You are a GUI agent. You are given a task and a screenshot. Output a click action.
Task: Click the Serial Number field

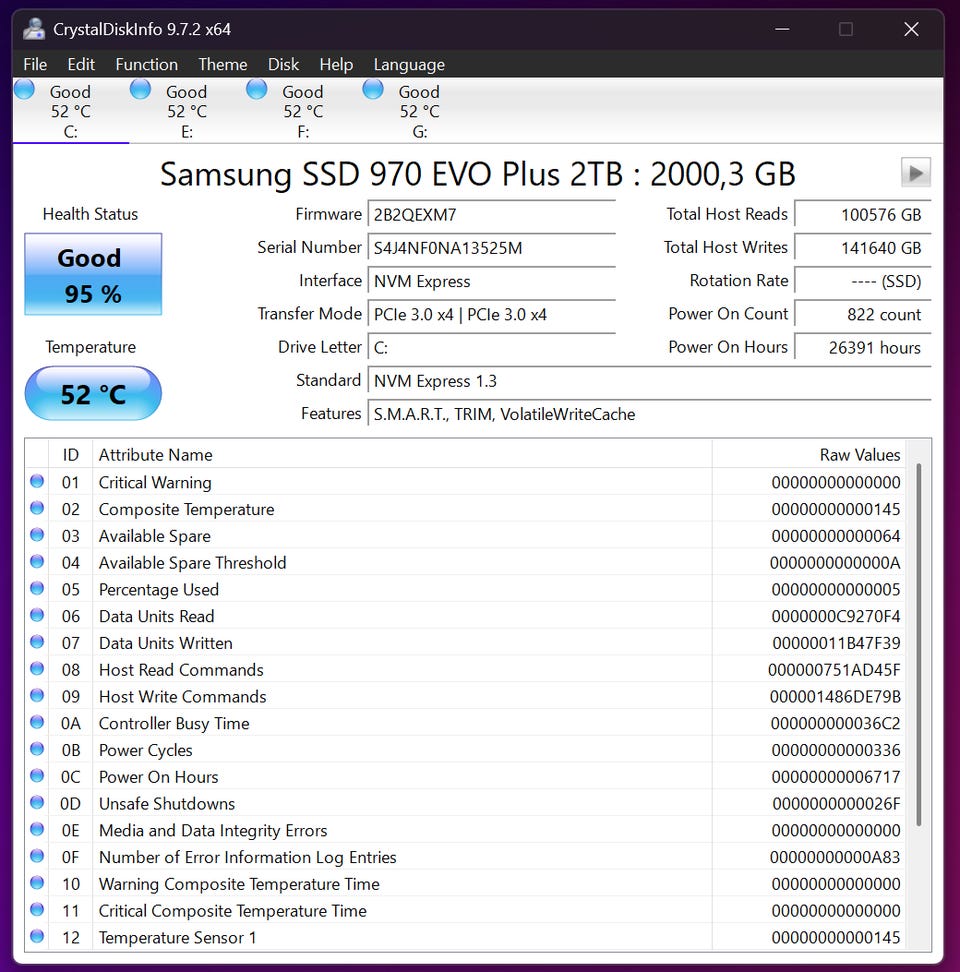pyautogui.click(x=492, y=248)
